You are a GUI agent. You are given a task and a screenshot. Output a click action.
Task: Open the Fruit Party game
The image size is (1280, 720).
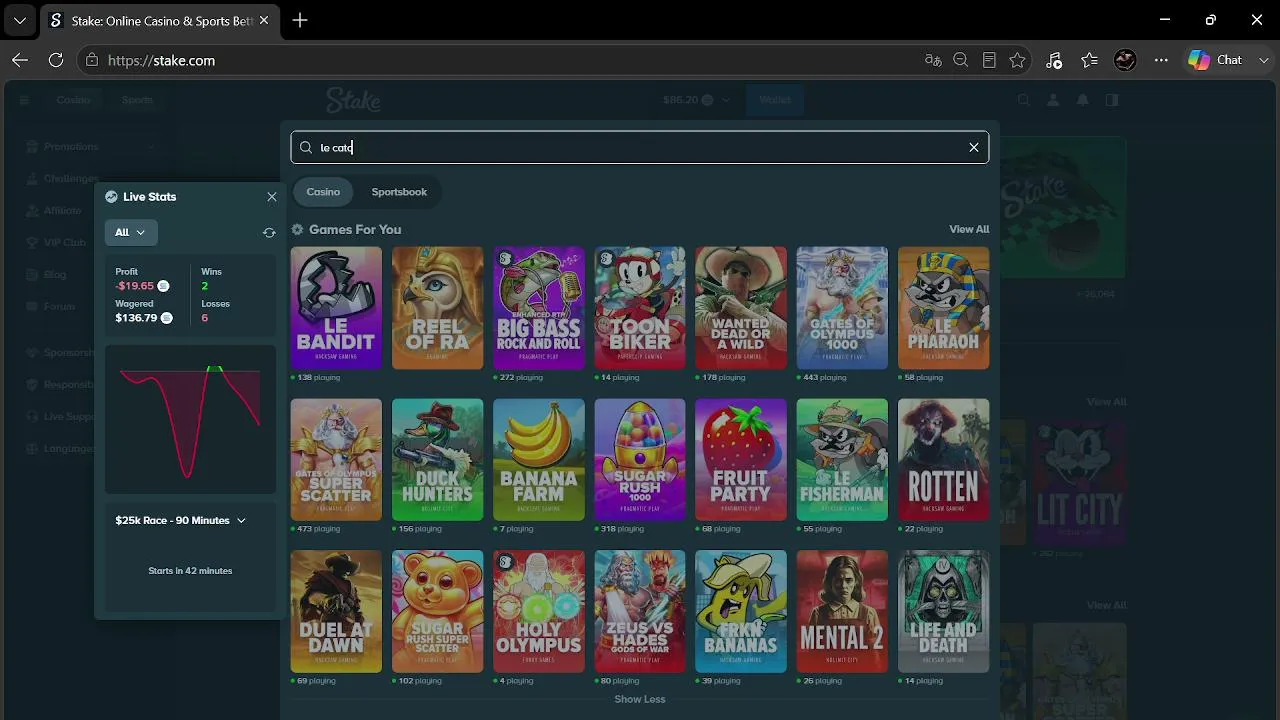tap(741, 460)
